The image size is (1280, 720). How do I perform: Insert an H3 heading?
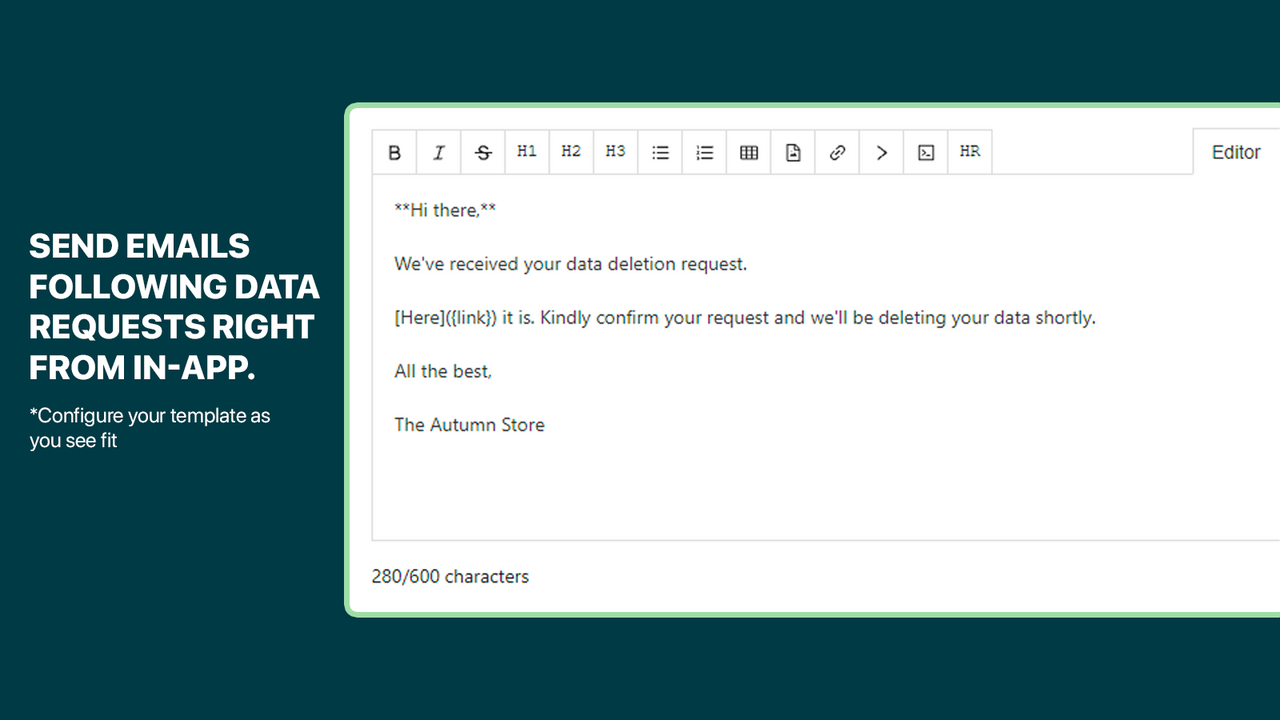point(615,152)
